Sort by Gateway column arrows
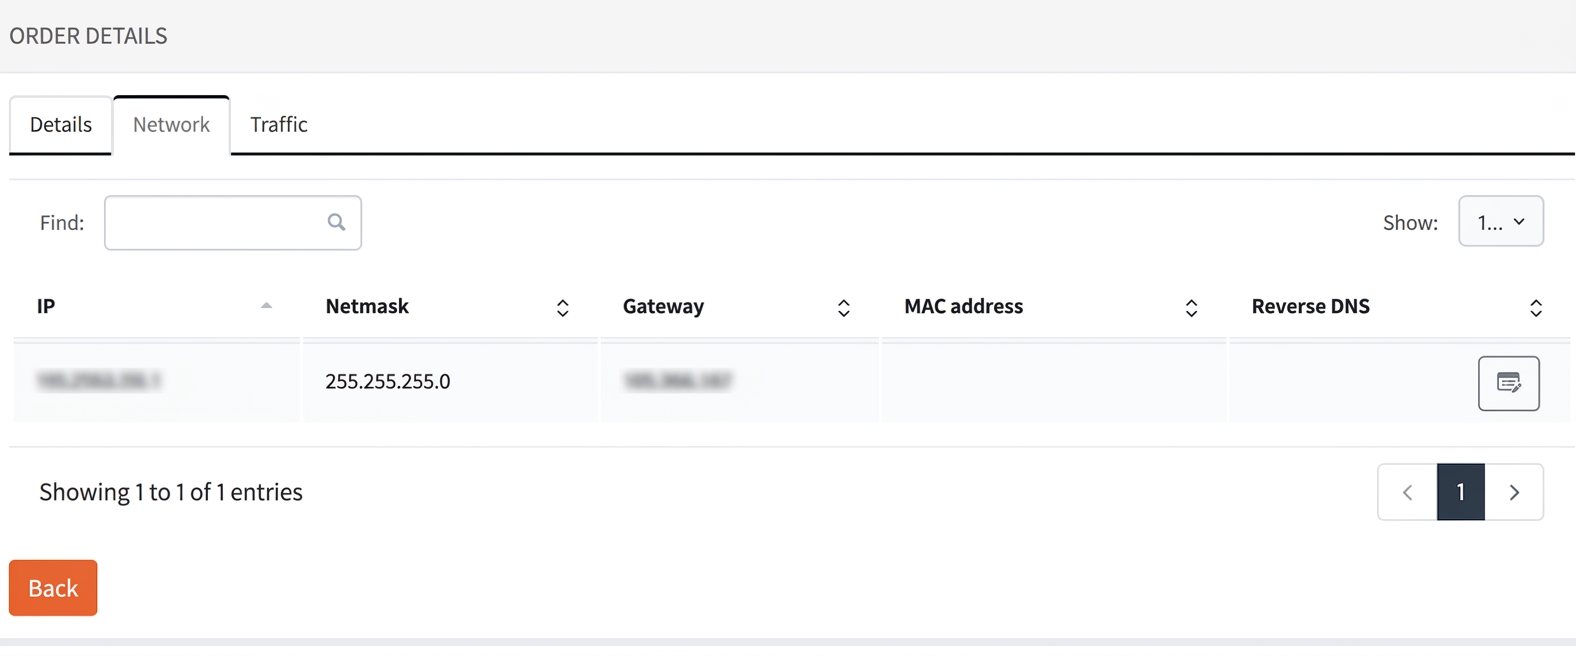The image size is (1576, 656). pyautogui.click(x=844, y=308)
